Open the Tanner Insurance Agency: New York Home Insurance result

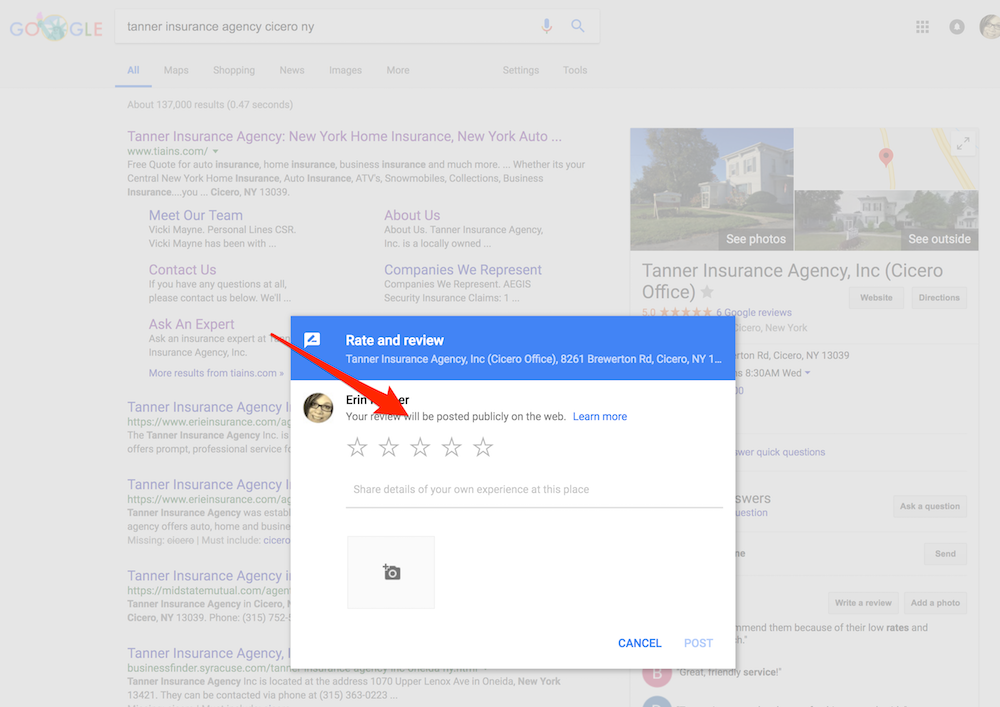click(x=344, y=136)
